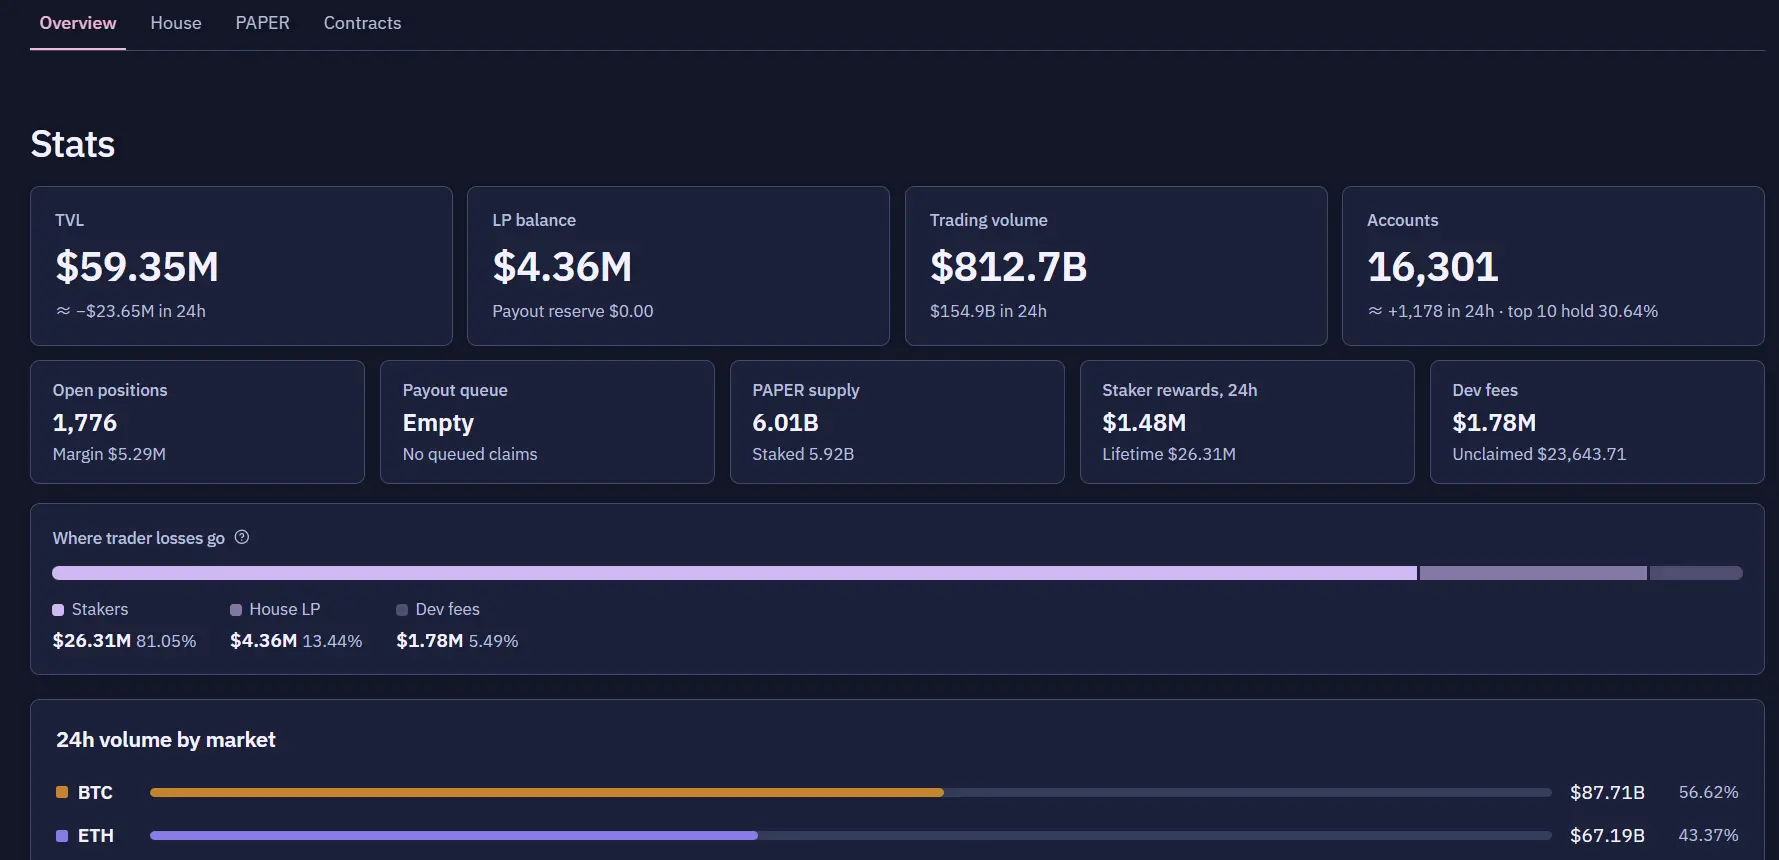Click the Dev fees share "5.49%"
The width and height of the screenshot is (1779, 860).
[x=493, y=641]
